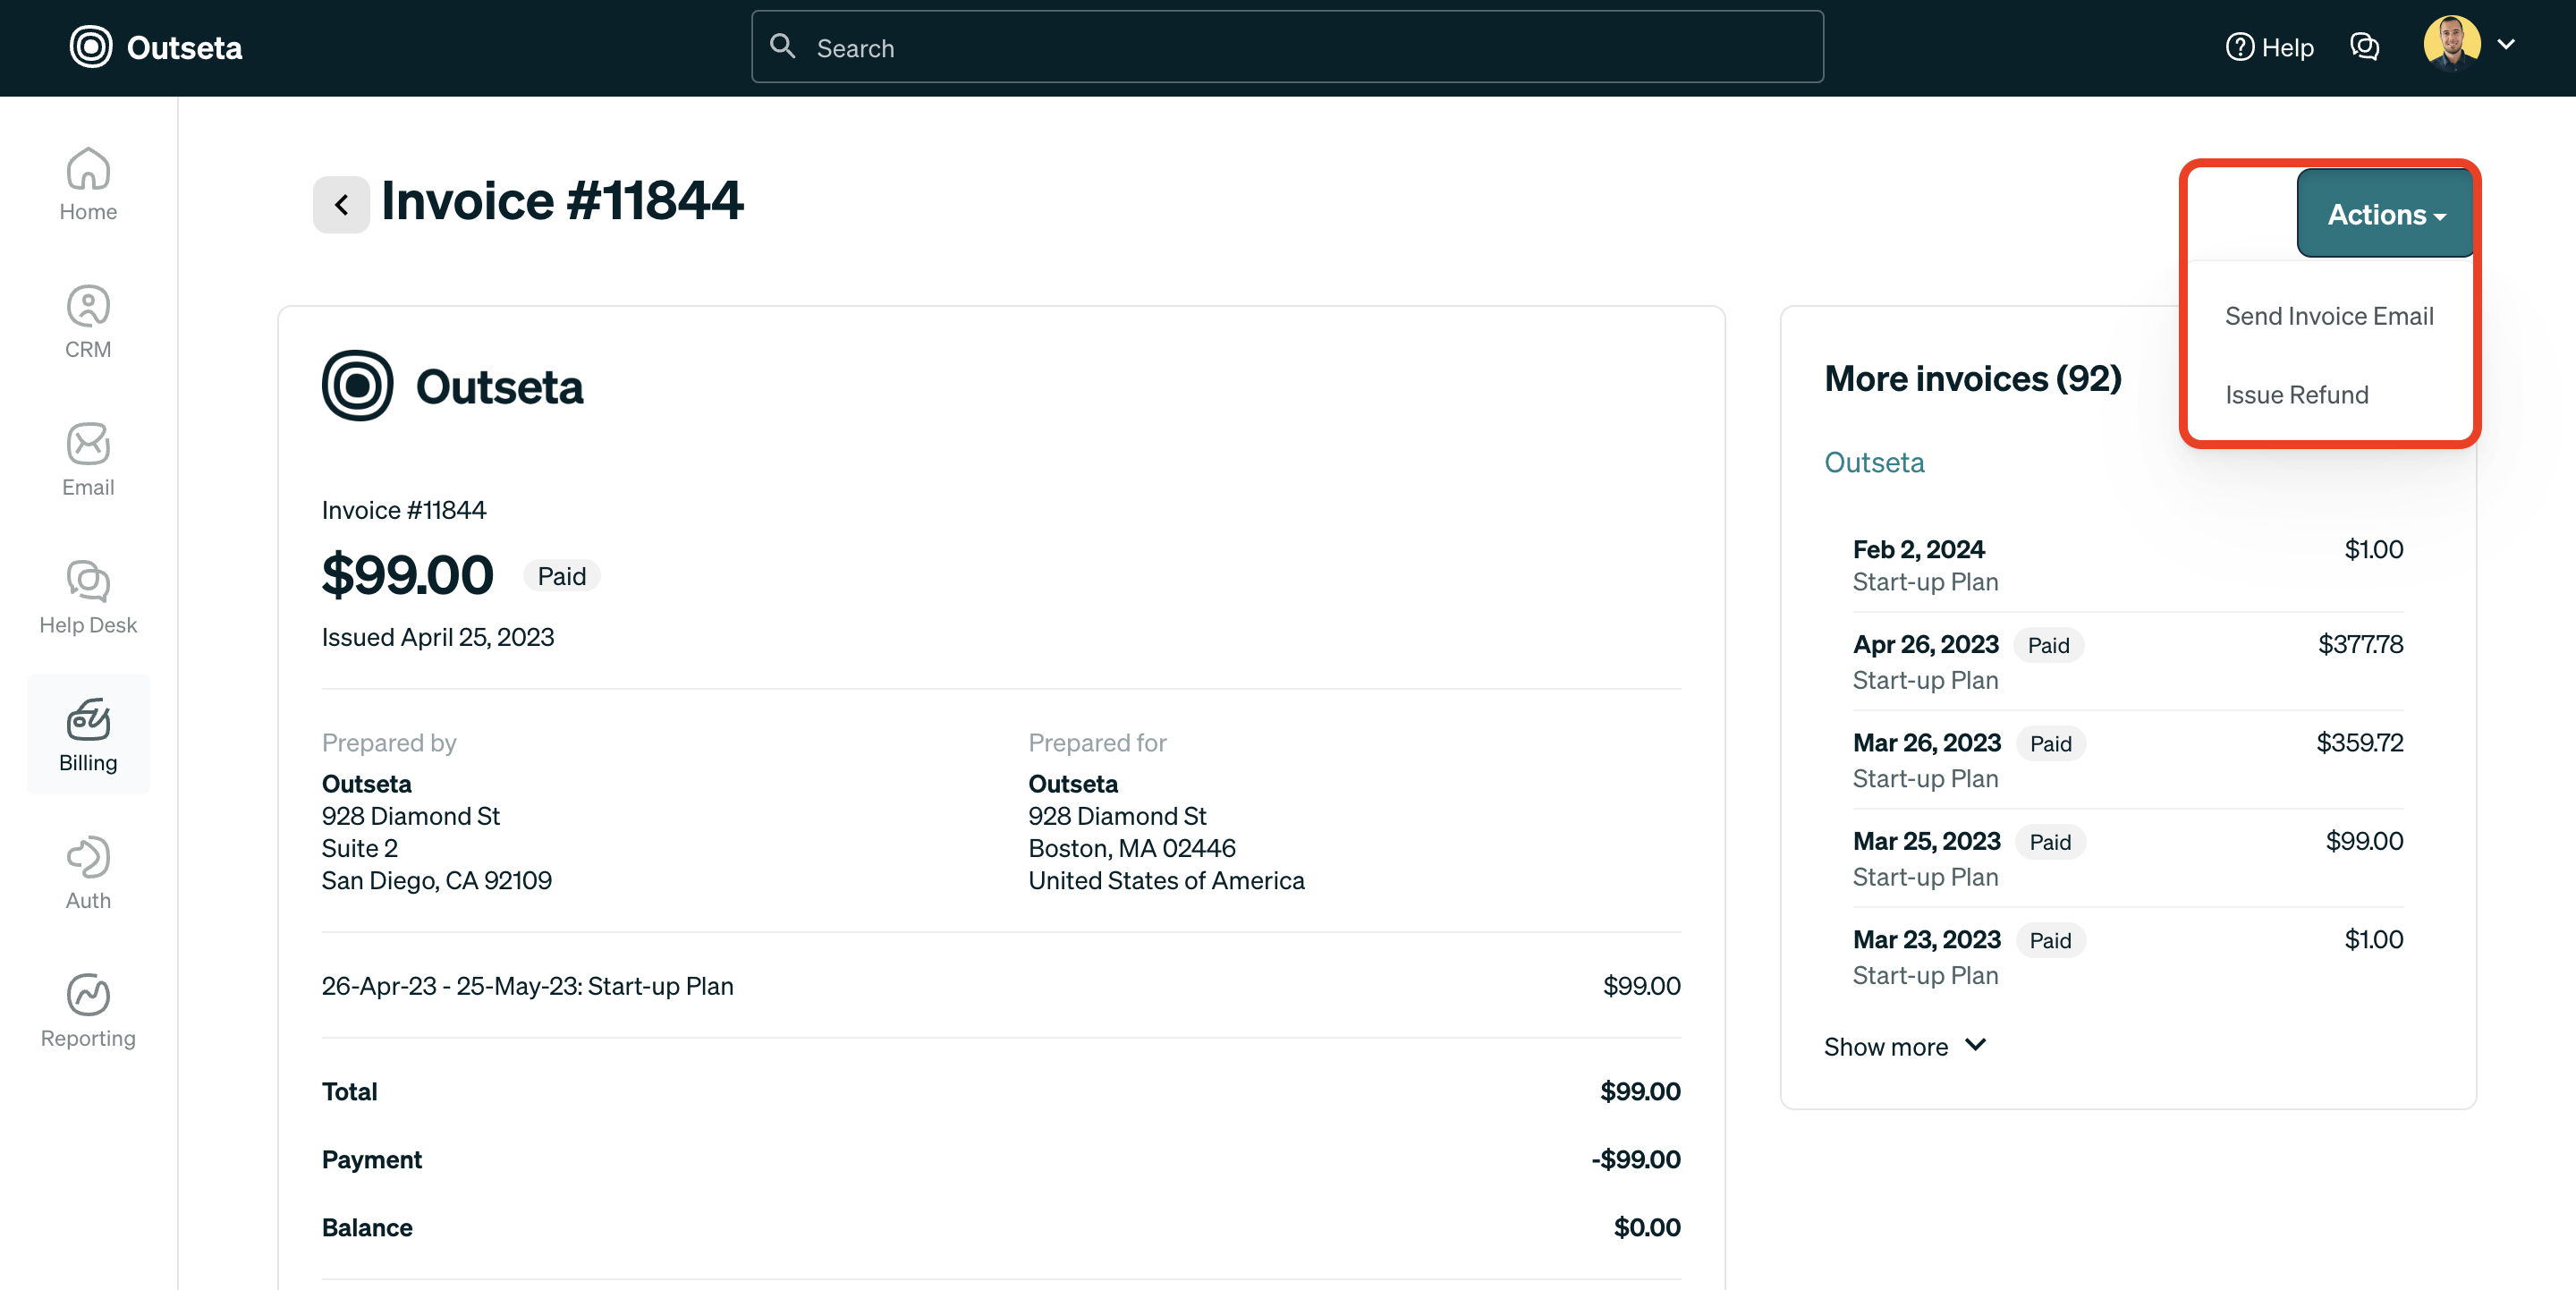Open the Reporting section

click(88, 1010)
